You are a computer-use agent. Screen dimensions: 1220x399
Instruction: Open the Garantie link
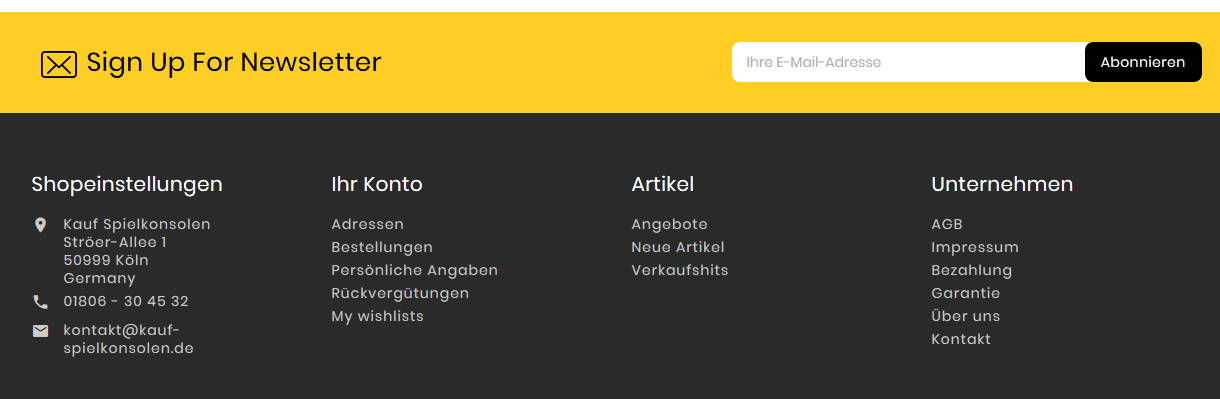point(965,293)
